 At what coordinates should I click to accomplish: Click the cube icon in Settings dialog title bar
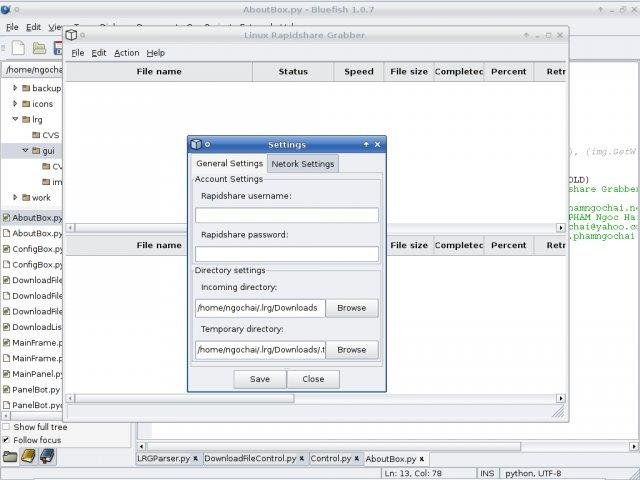click(x=196, y=144)
